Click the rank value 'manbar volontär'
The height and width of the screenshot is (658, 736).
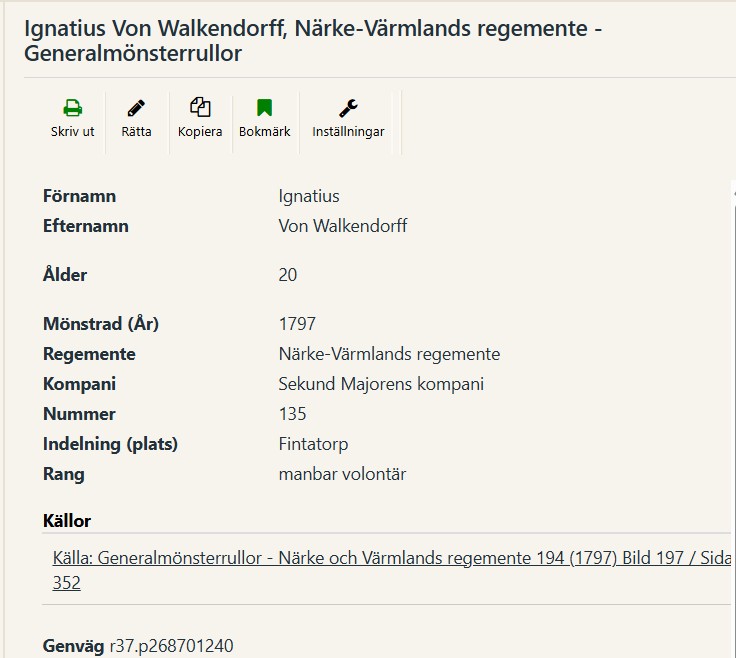342,474
